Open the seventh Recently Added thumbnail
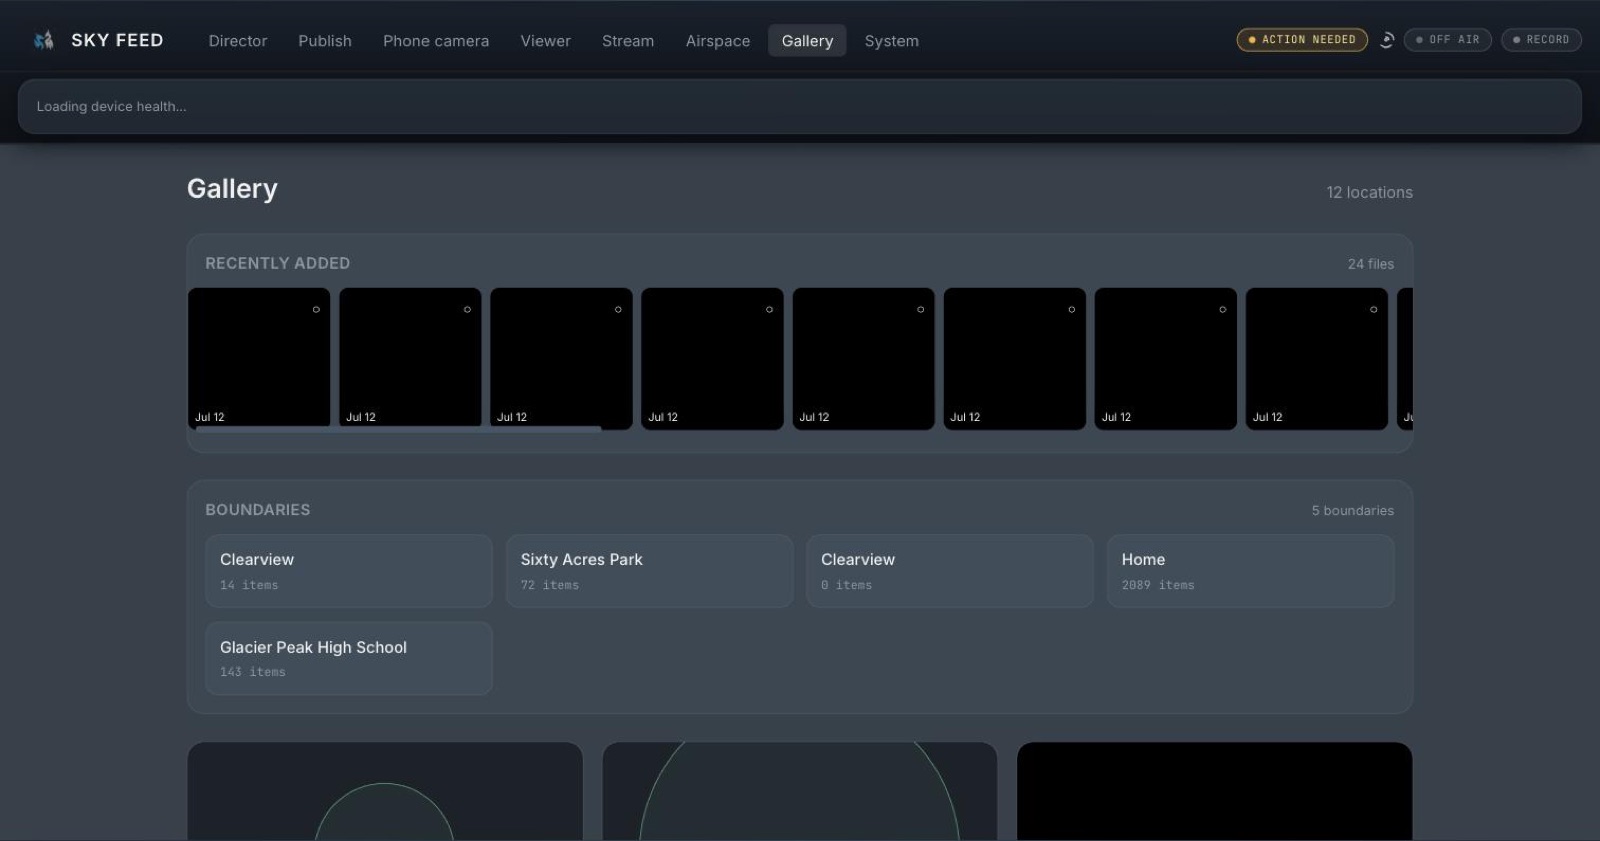Screen dimensions: 1600x841 [x=1165, y=358]
